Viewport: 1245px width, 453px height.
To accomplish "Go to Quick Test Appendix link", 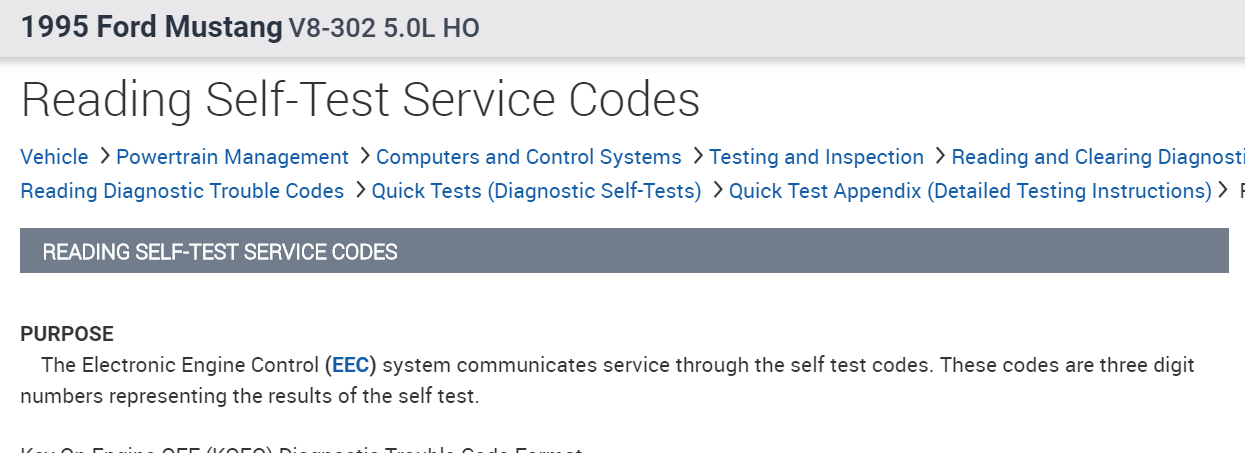I will pyautogui.click(x=970, y=190).
